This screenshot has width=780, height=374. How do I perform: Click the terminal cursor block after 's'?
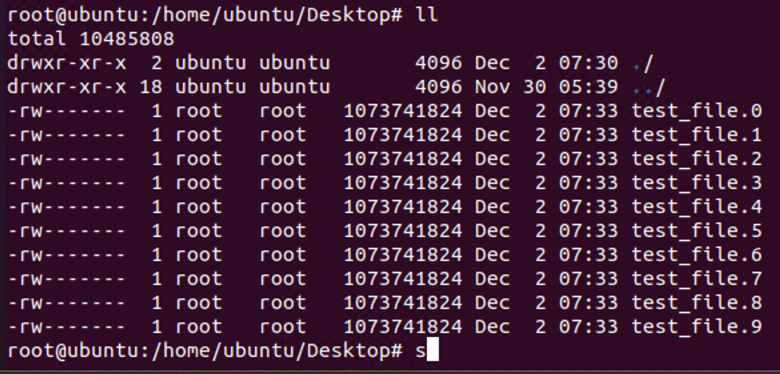point(433,350)
